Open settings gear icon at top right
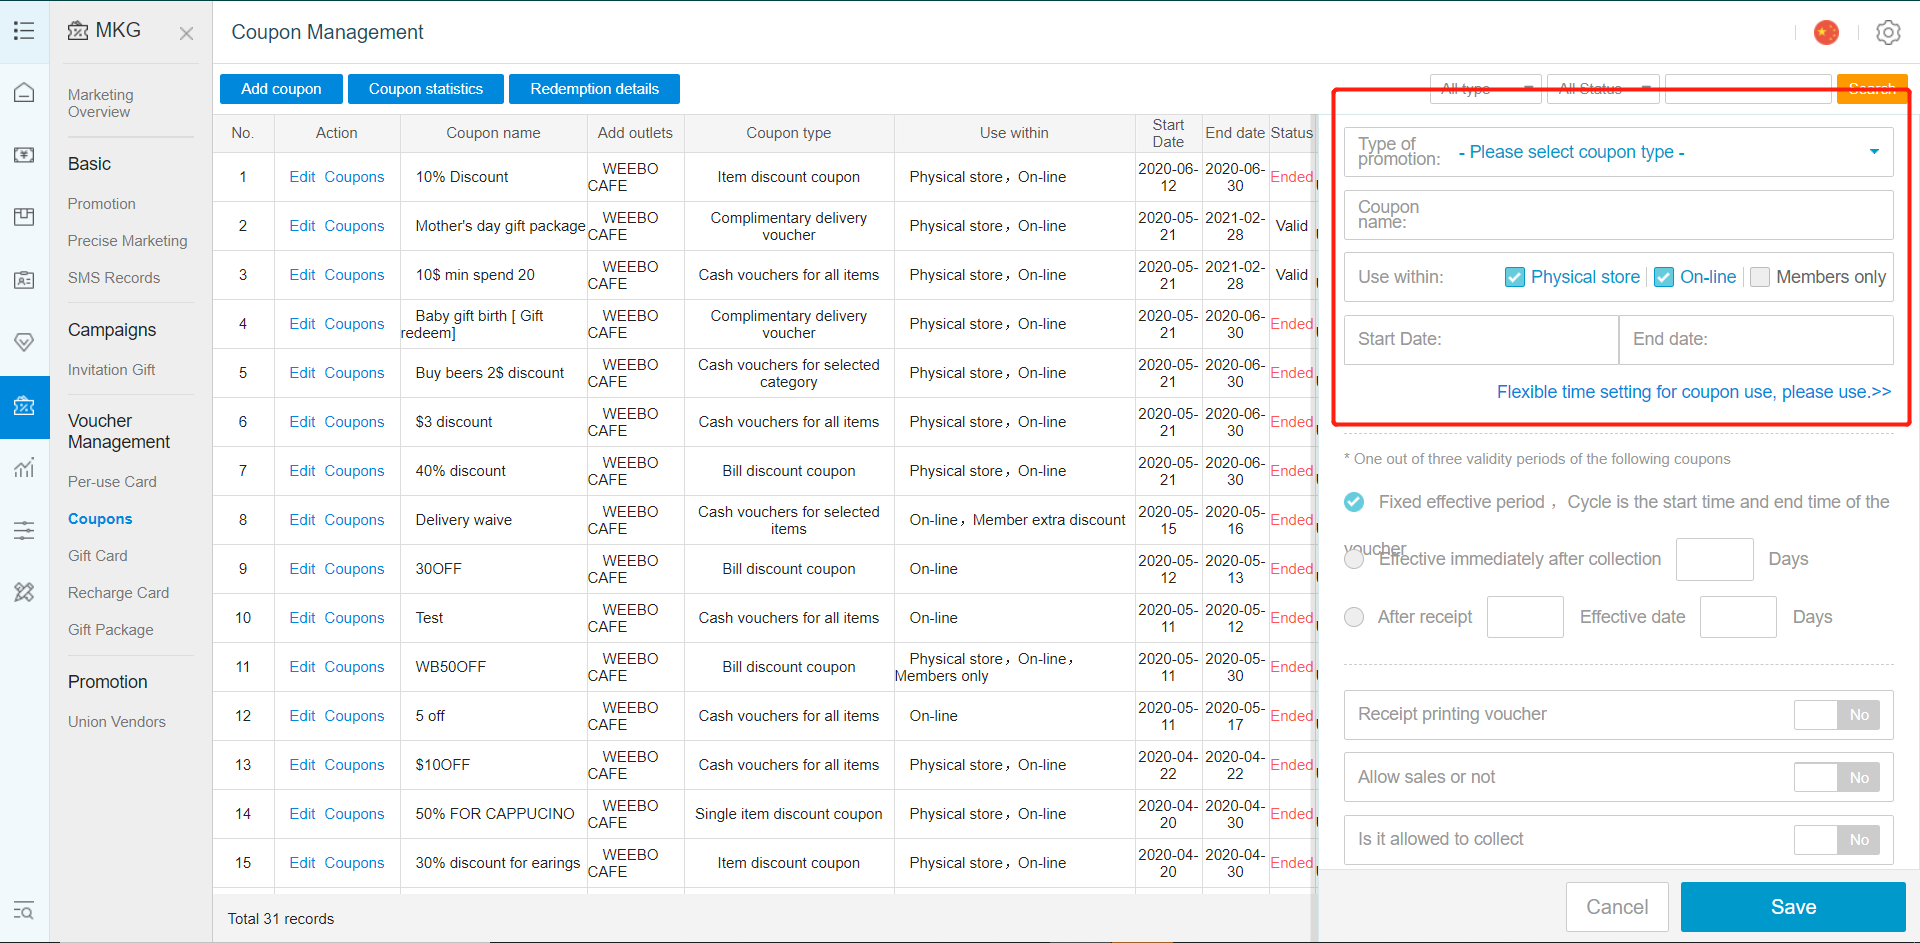1920x943 pixels. pos(1888,33)
